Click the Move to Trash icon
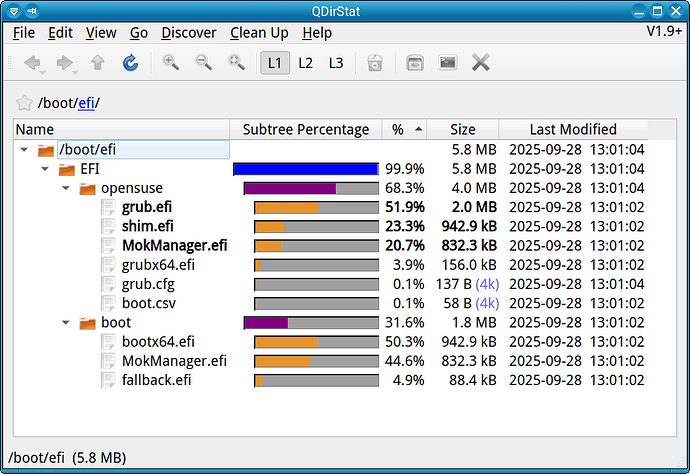The width and height of the screenshot is (690, 474). coord(375,63)
